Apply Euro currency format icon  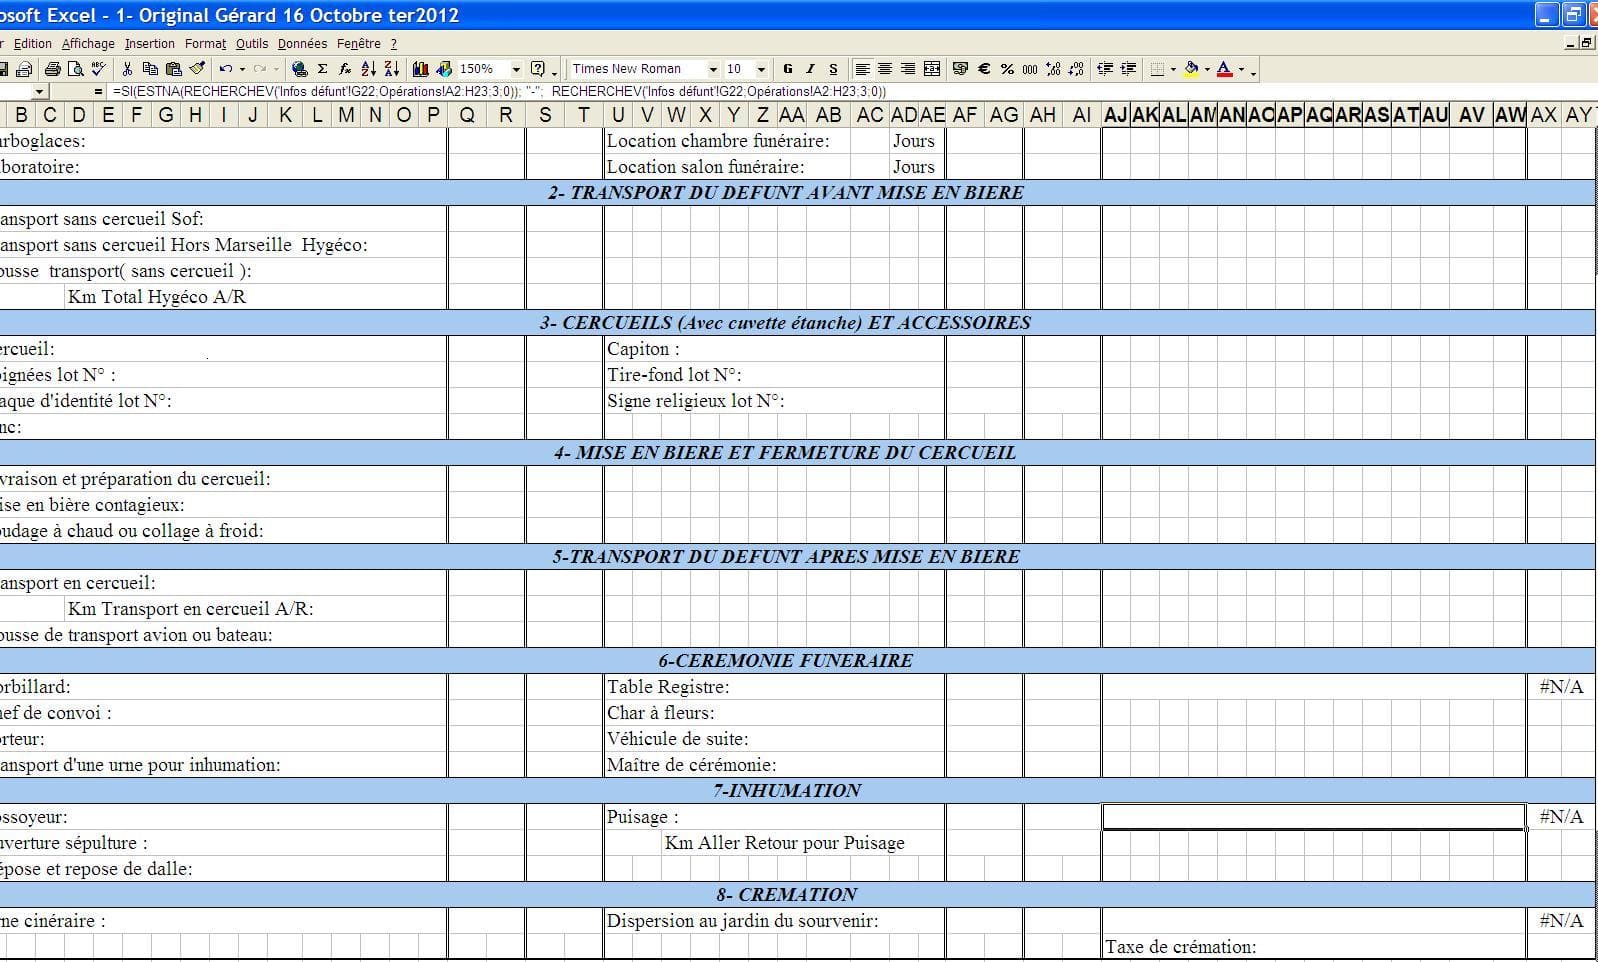point(984,69)
